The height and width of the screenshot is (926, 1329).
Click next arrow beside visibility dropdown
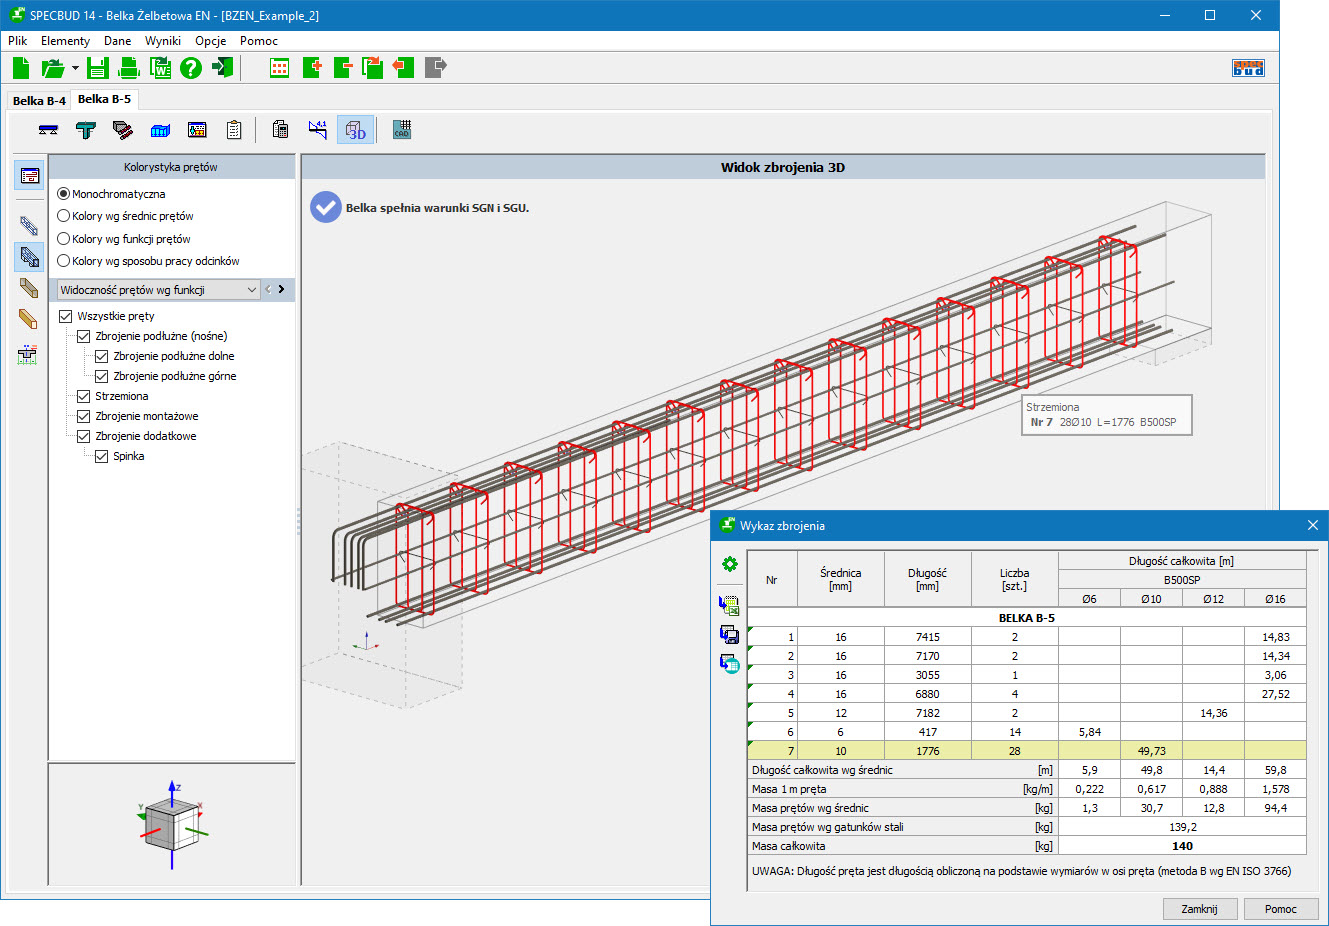pos(282,290)
